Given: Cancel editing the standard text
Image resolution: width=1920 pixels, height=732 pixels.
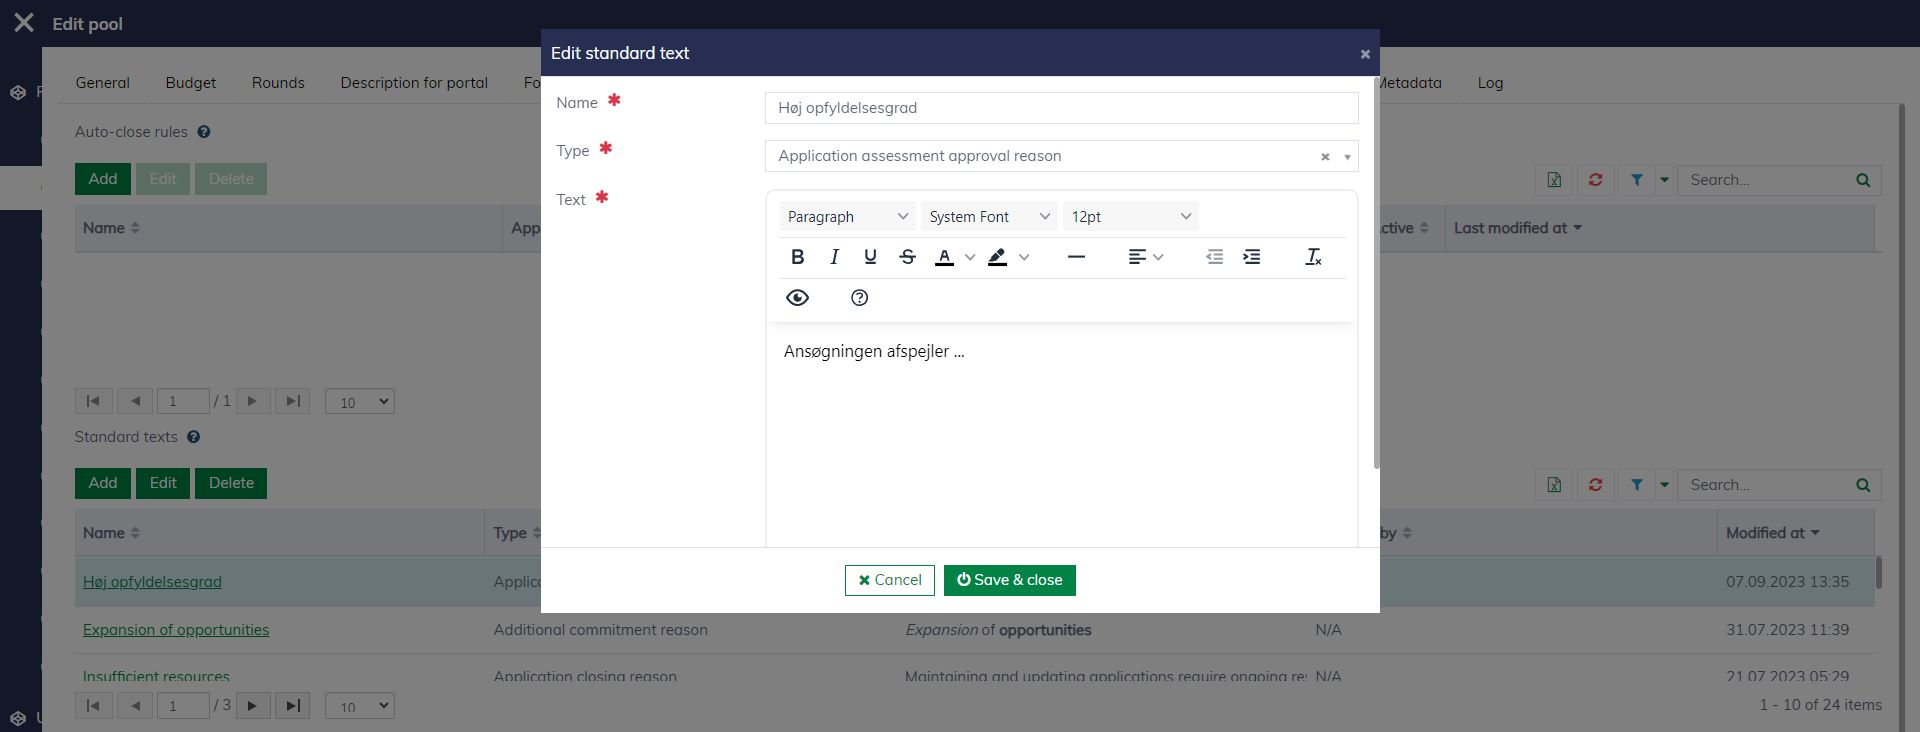Looking at the screenshot, I should pos(889,580).
